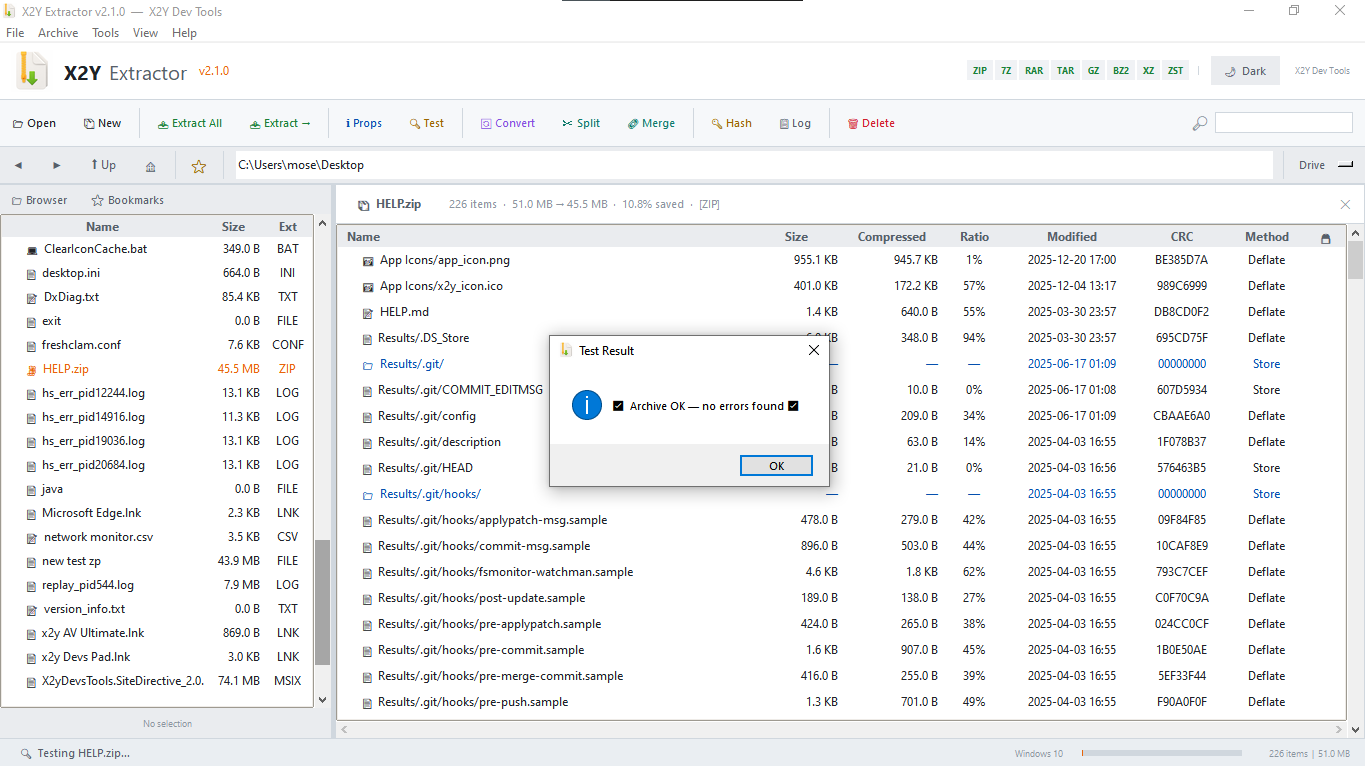This screenshot has width=1365, height=766.
Task: Click the folder icon of Results/.git/hooks/
Action: coord(368,494)
